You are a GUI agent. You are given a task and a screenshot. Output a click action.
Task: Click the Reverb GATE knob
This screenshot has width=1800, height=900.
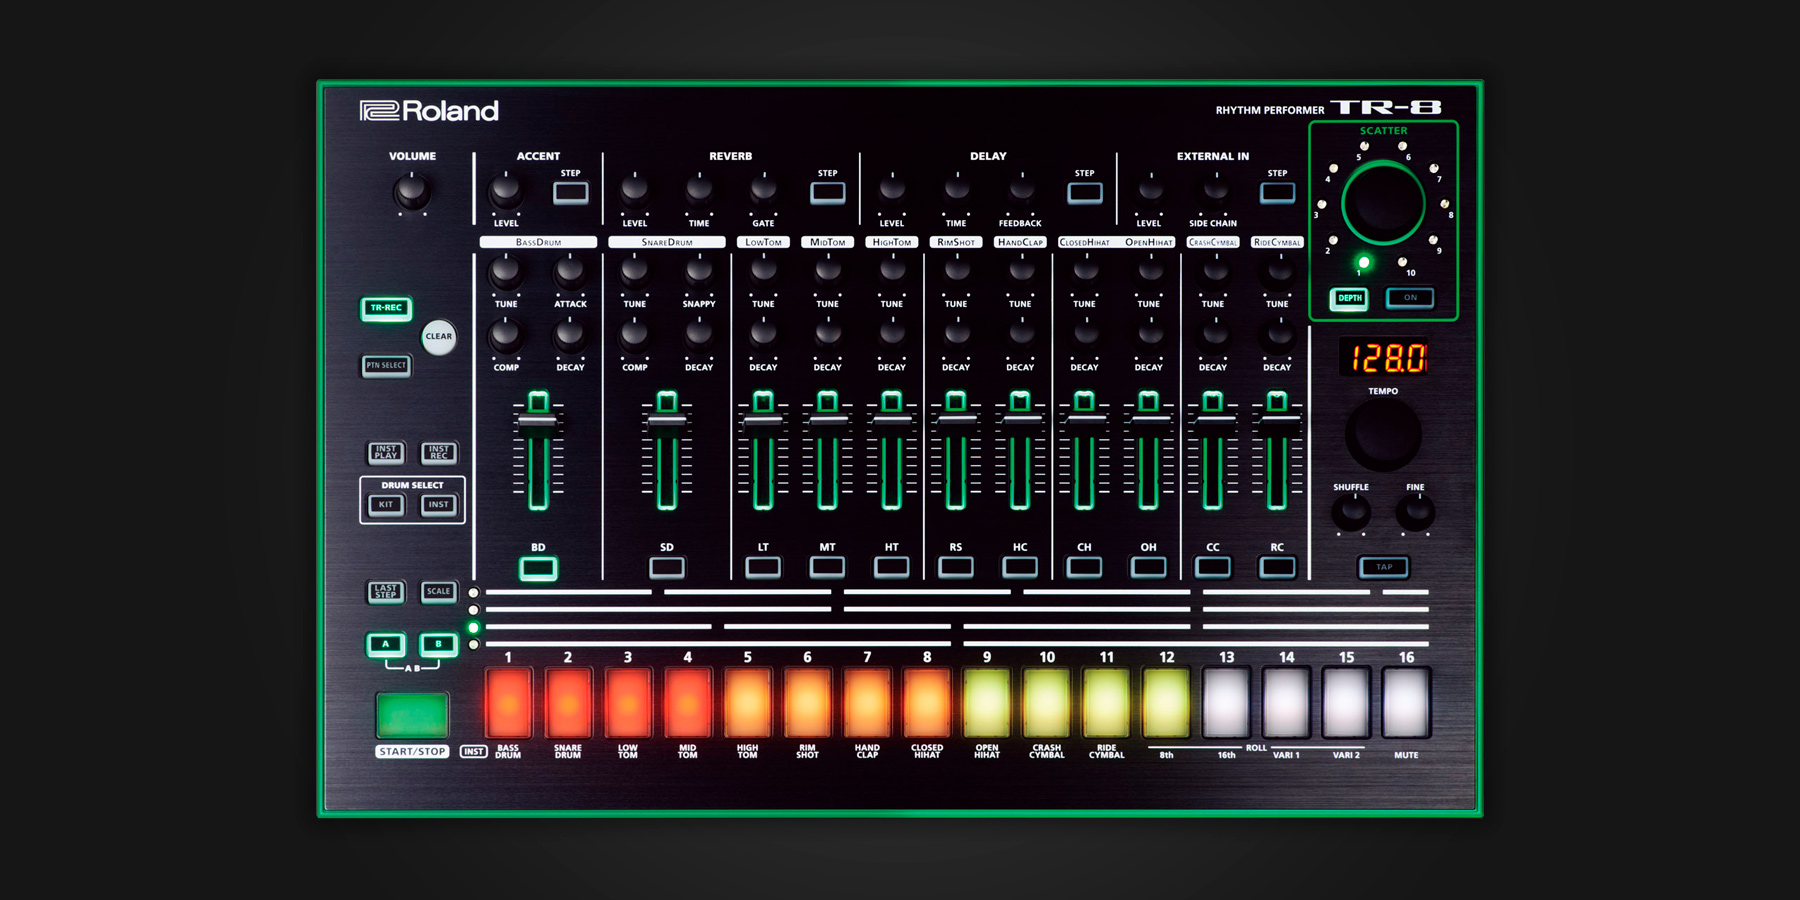click(763, 190)
